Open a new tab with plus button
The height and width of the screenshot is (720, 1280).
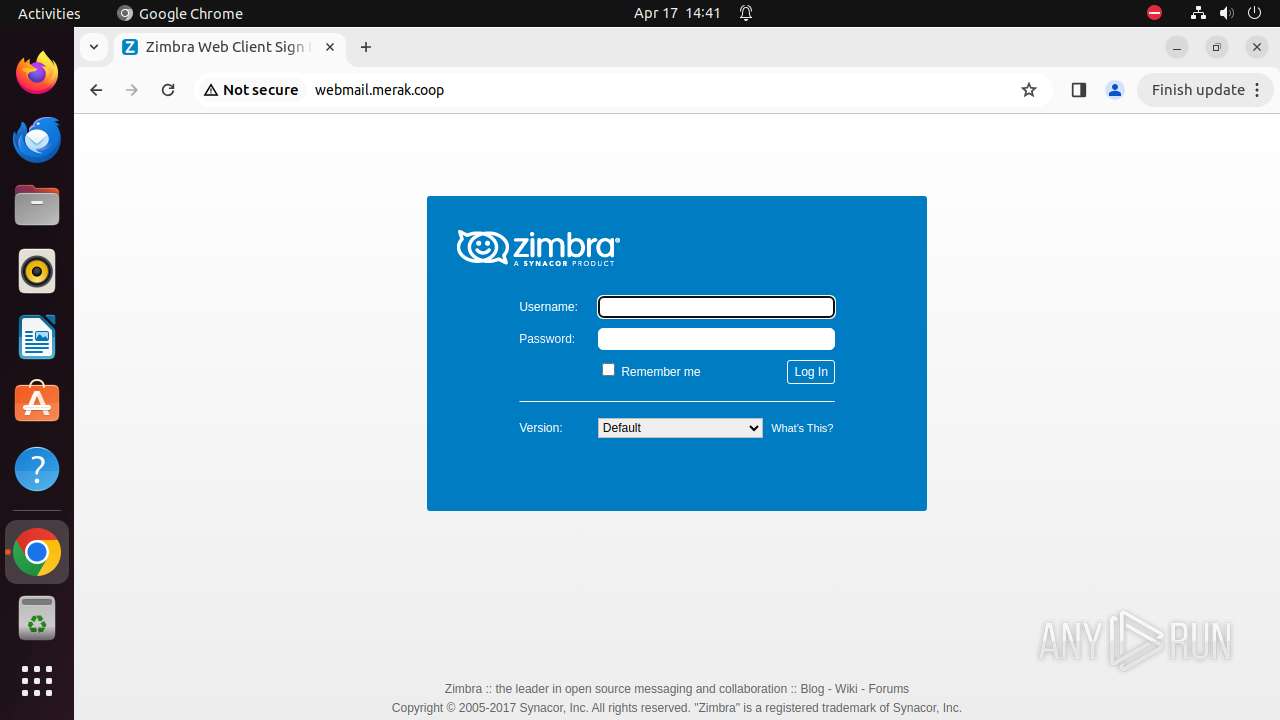click(x=366, y=47)
